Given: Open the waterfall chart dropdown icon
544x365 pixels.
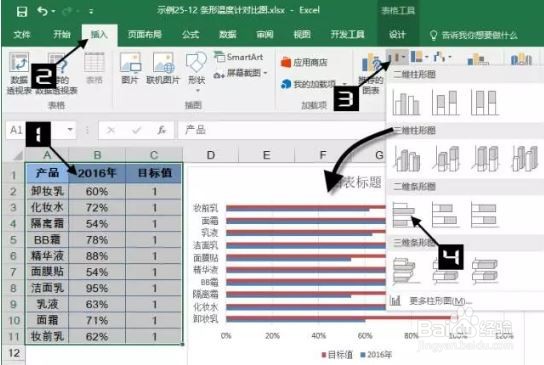Looking at the screenshot, I should pos(442,58).
